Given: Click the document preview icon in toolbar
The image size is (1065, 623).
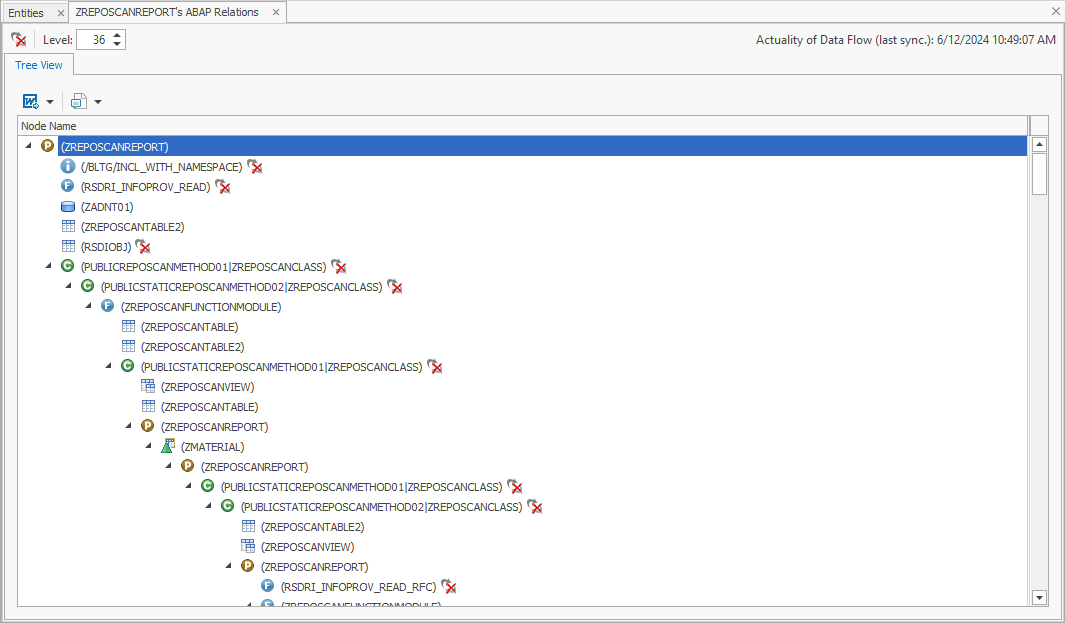Looking at the screenshot, I should click(77, 101).
